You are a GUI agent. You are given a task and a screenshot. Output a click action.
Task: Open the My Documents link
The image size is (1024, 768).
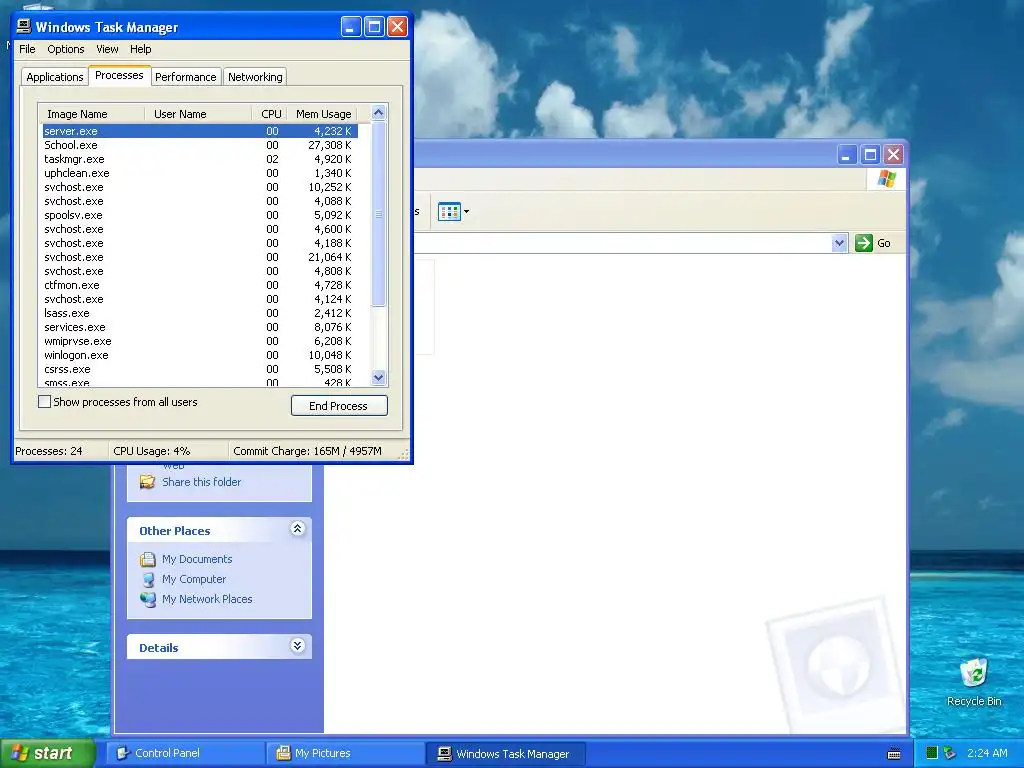[x=197, y=559]
